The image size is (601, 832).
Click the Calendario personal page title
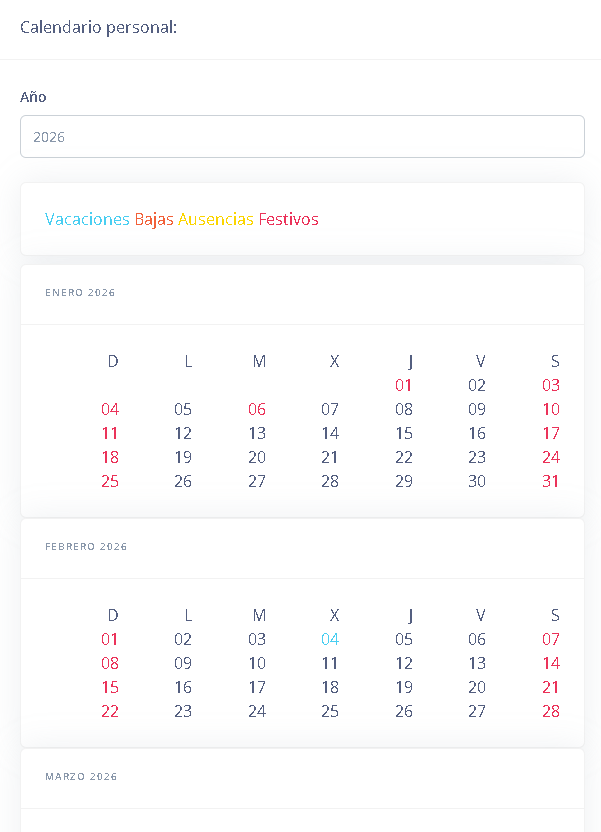(97, 27)
